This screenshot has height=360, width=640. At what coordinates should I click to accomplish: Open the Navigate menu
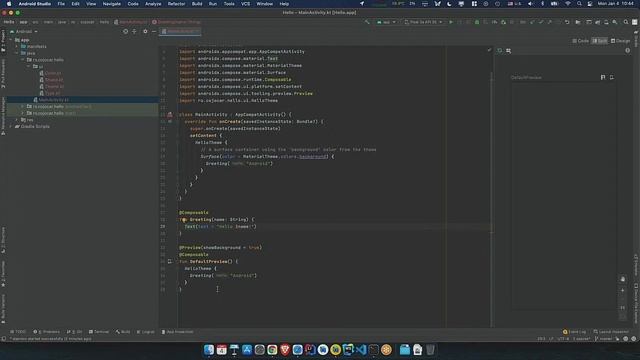tap(111, 4)
